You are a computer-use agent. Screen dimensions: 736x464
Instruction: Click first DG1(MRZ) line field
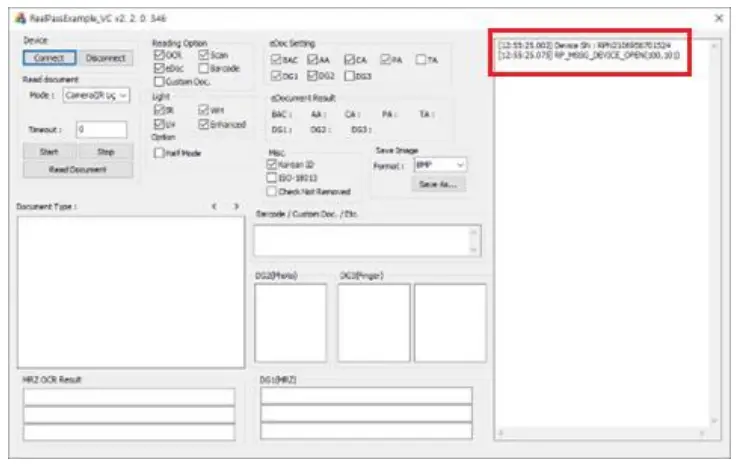(x=366, y=396)
